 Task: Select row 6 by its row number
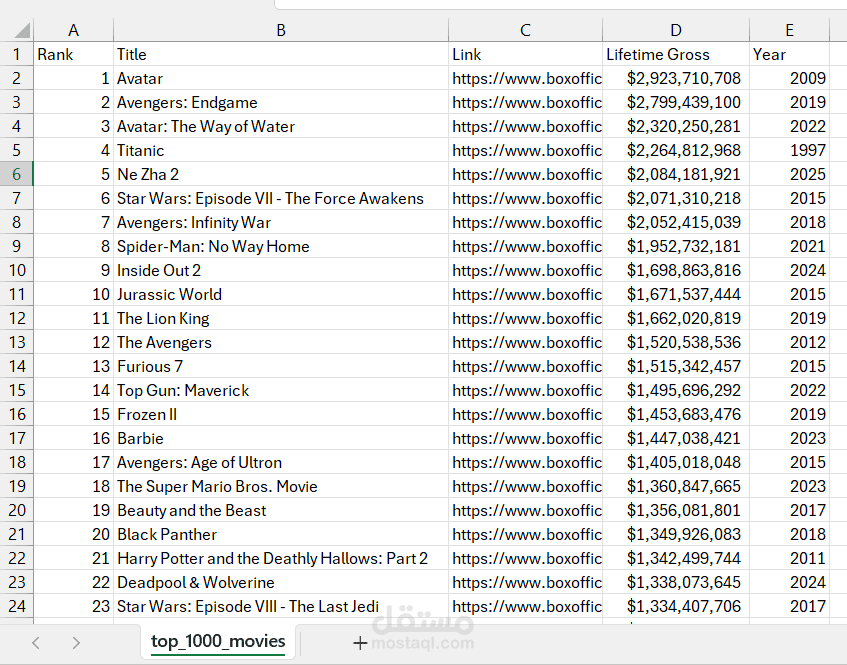[x=16, y=174]
